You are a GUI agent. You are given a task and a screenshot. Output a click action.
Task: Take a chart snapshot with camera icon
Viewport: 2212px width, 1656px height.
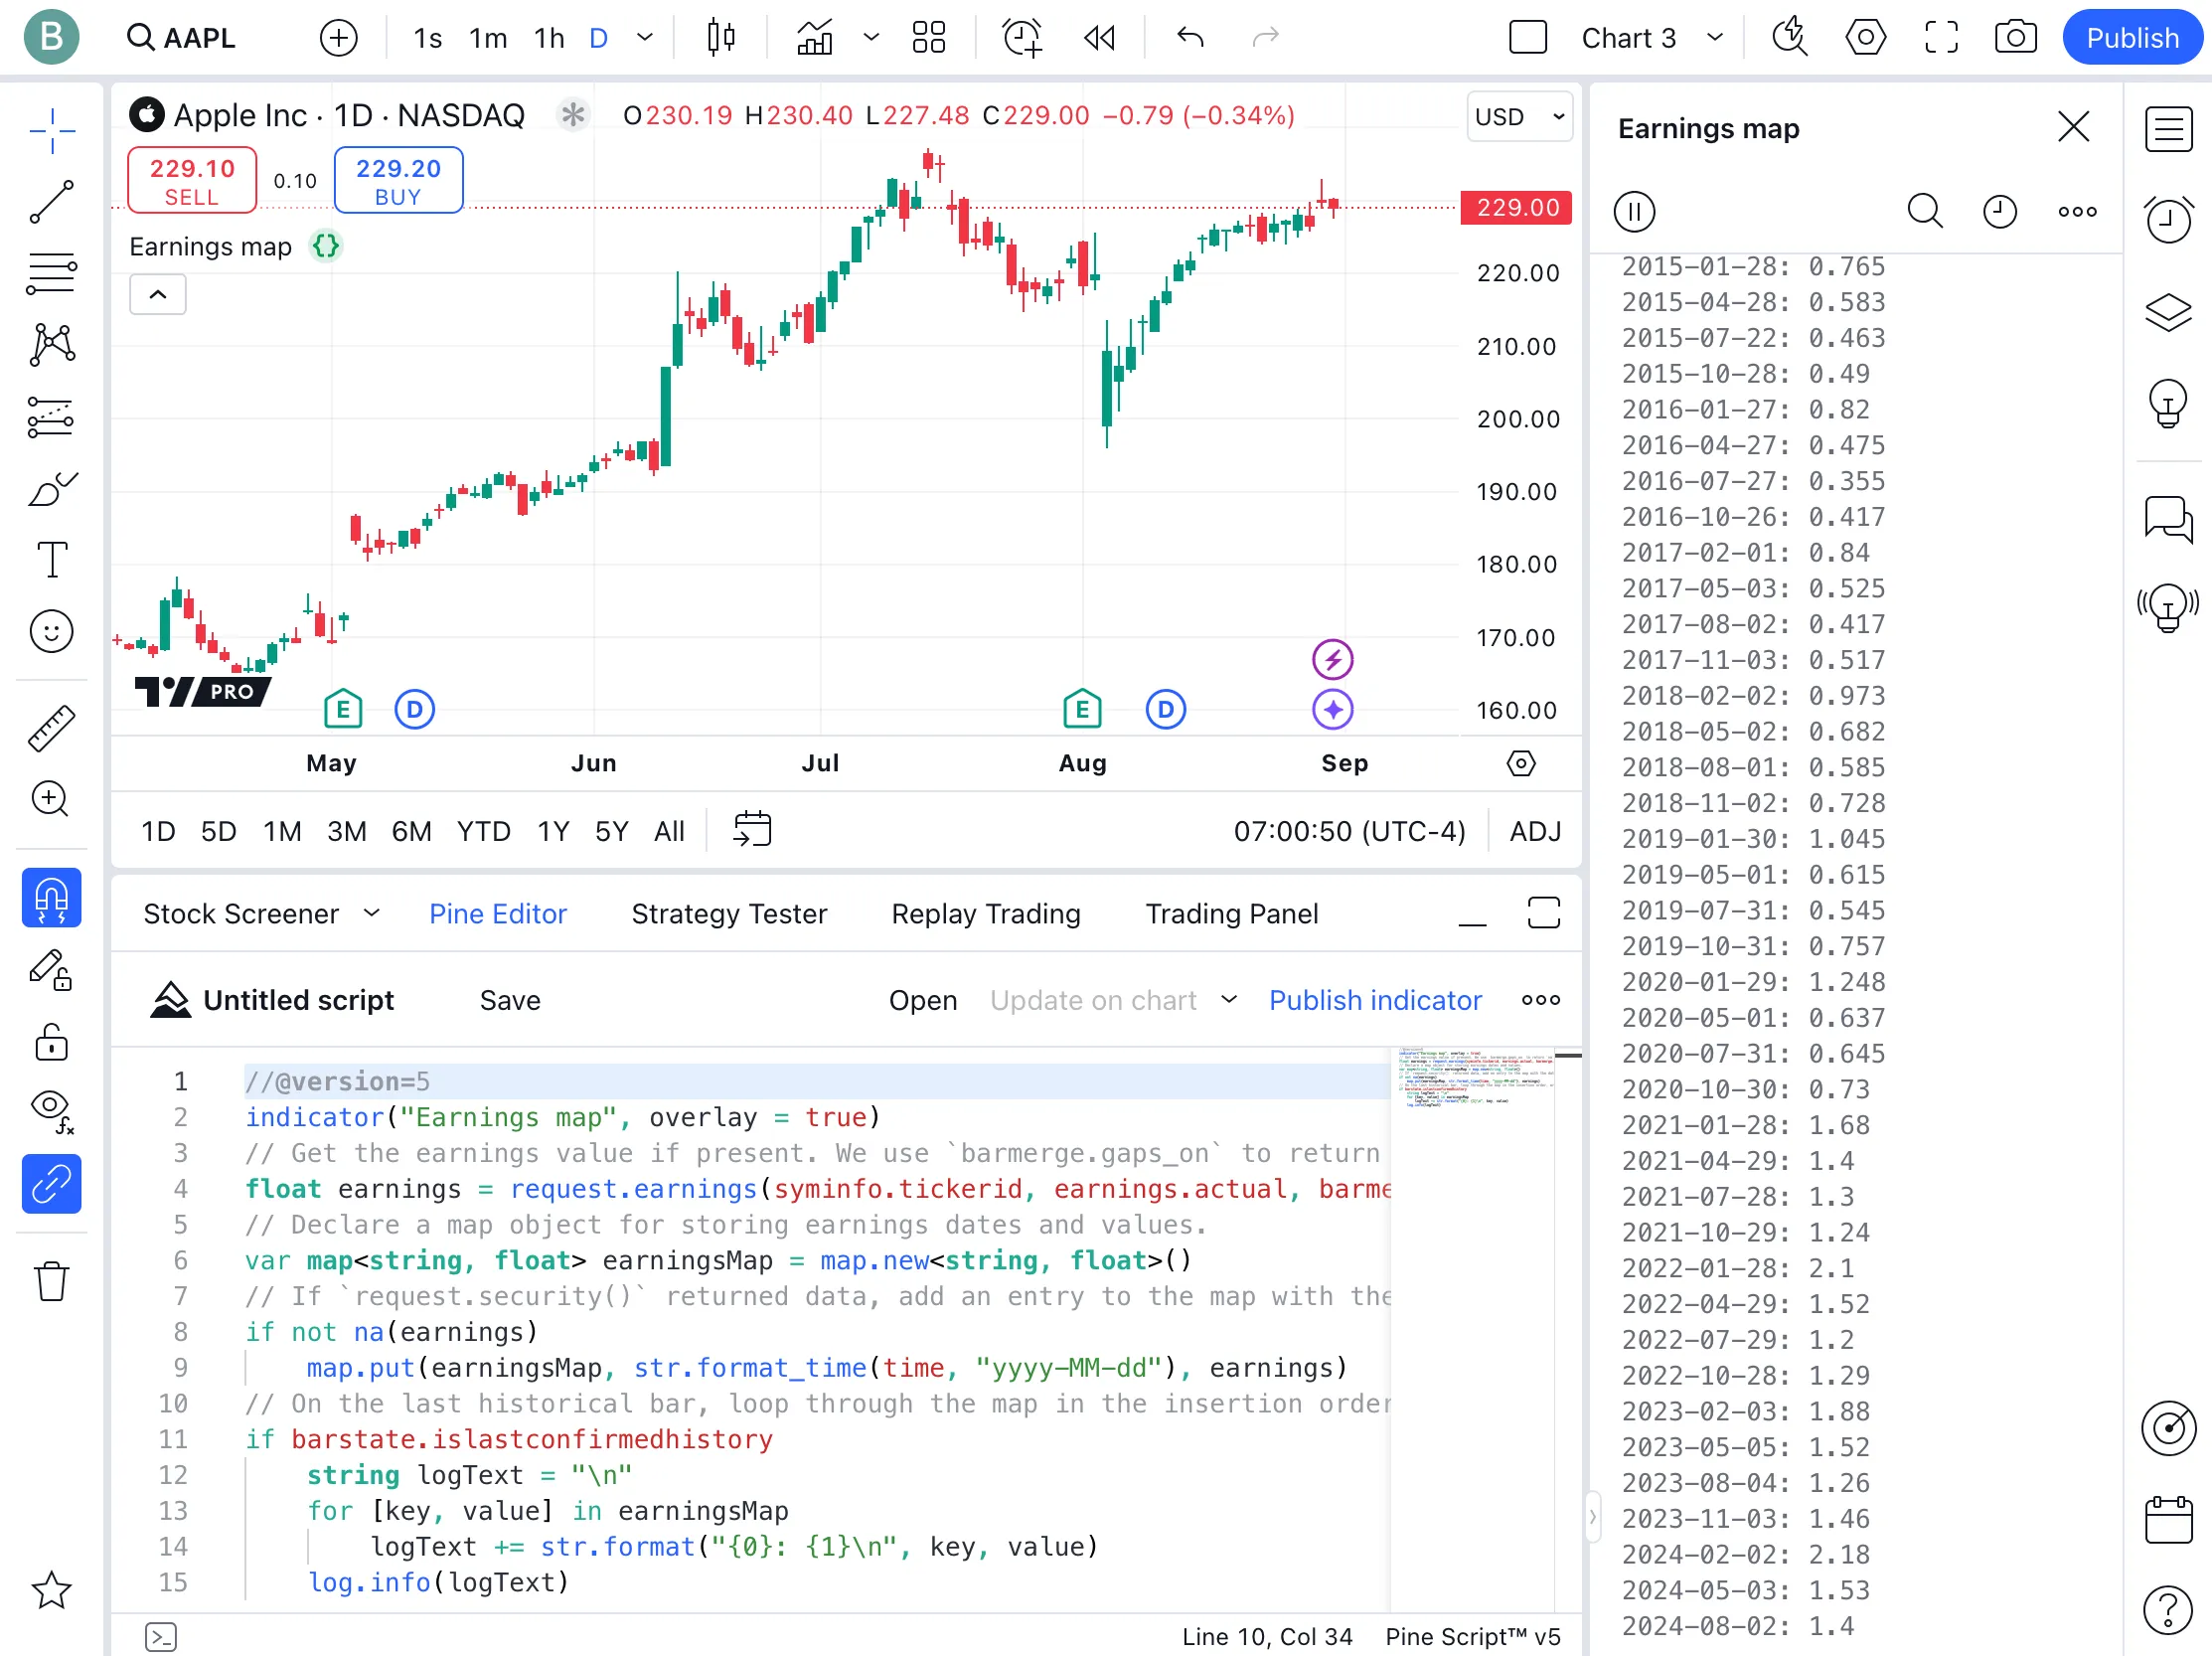pyautogui.click(x=2015, y=38)
